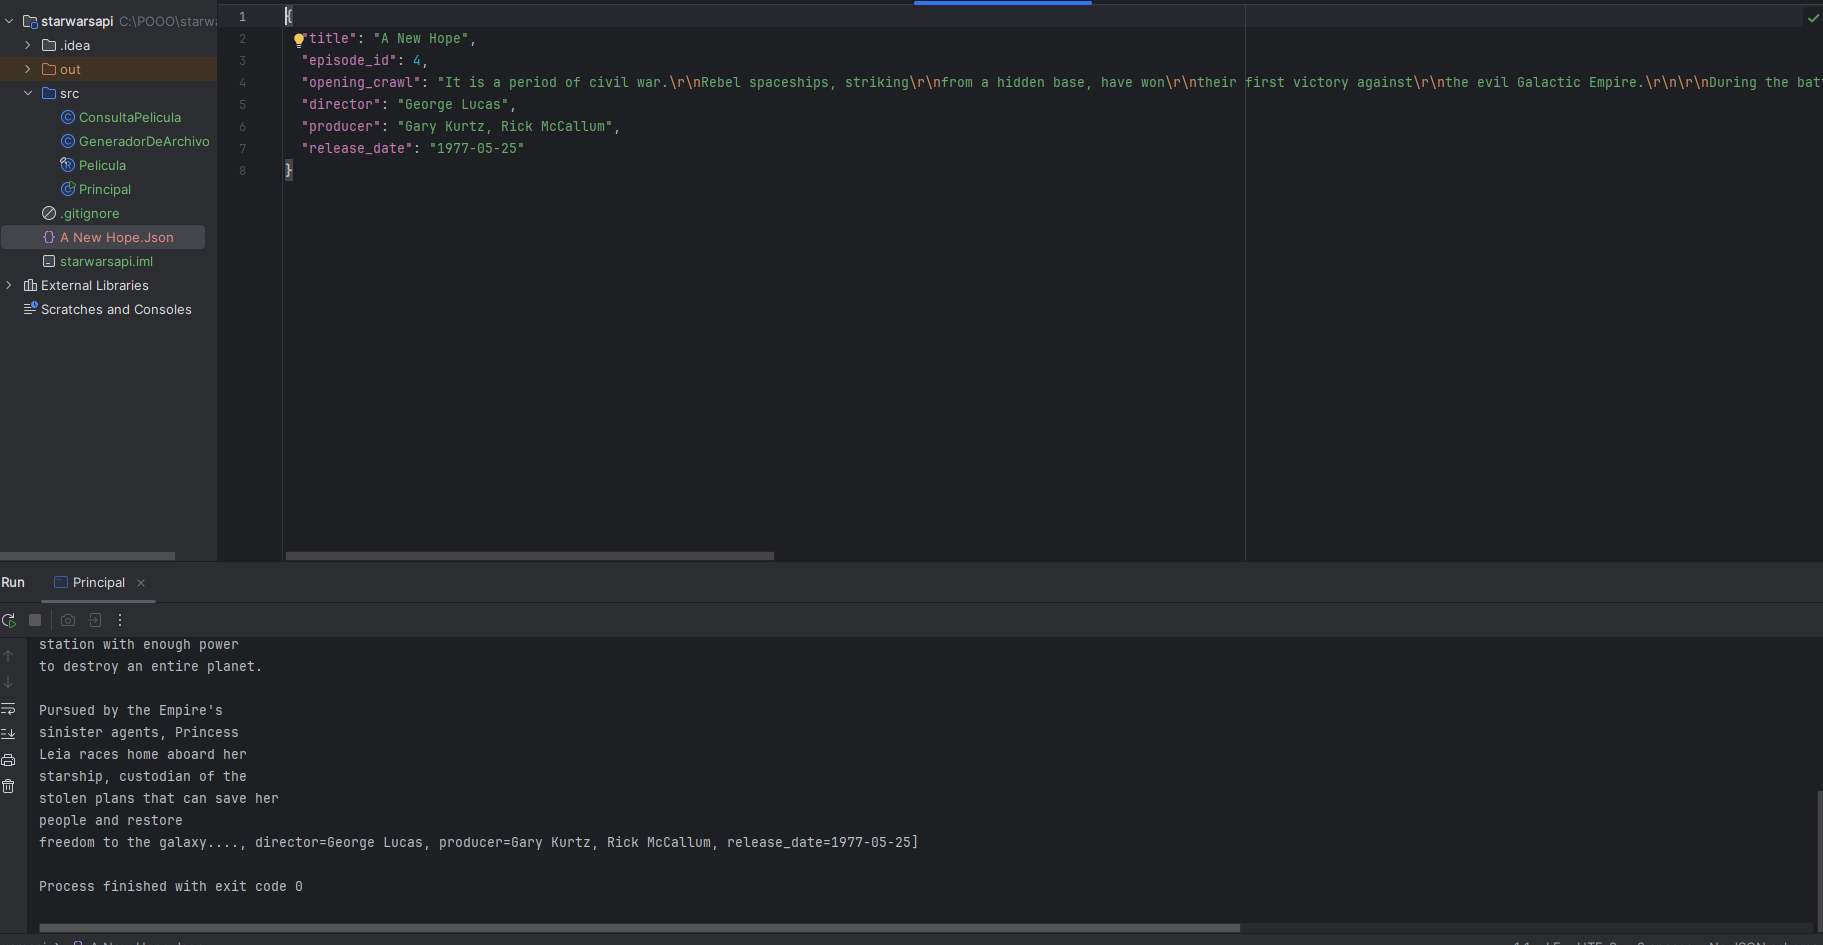Screen dimensions: 1823x945
Task: Select A New Hope.Json file
Action: point(117,237)
